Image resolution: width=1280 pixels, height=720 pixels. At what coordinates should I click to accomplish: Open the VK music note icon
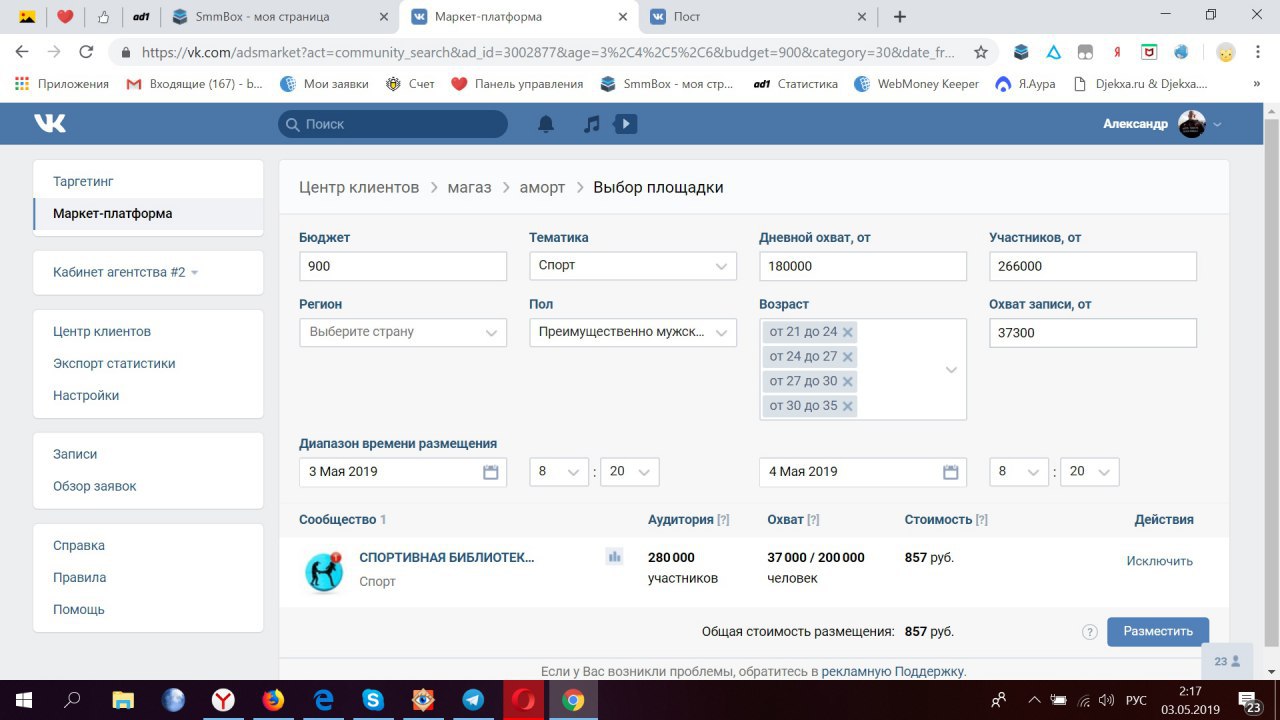tap(592, 124)
